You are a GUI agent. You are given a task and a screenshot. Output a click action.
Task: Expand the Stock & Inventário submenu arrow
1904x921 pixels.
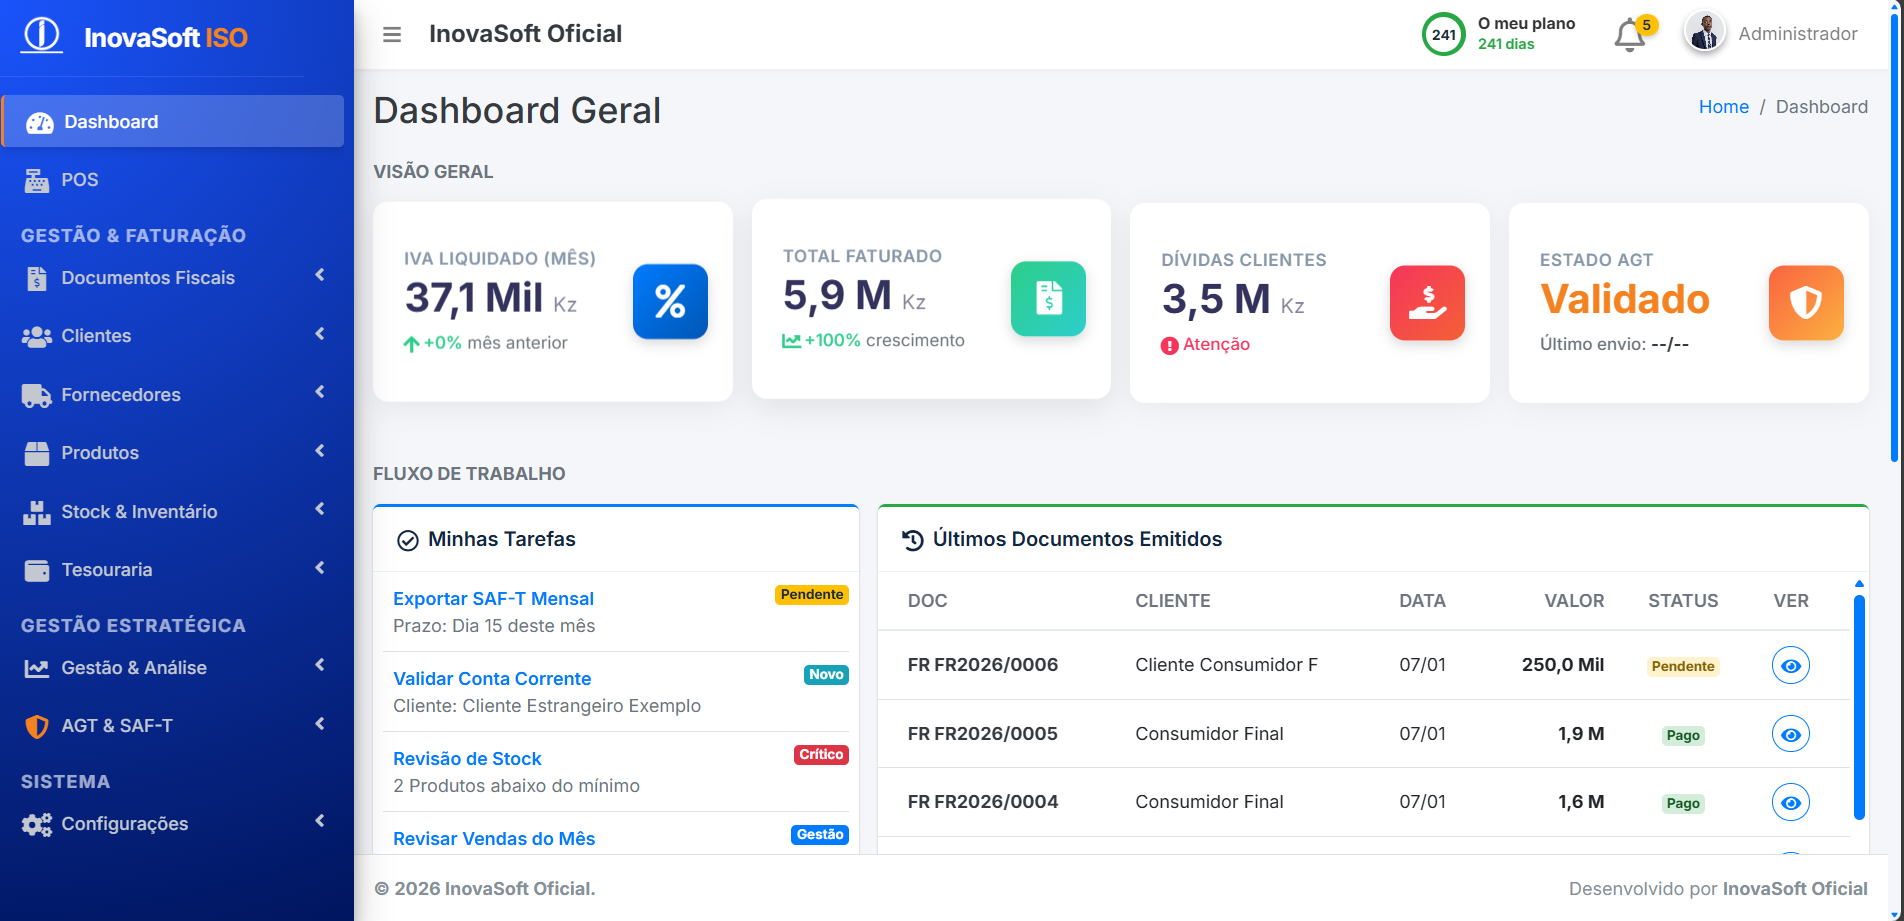click(320, 509)
